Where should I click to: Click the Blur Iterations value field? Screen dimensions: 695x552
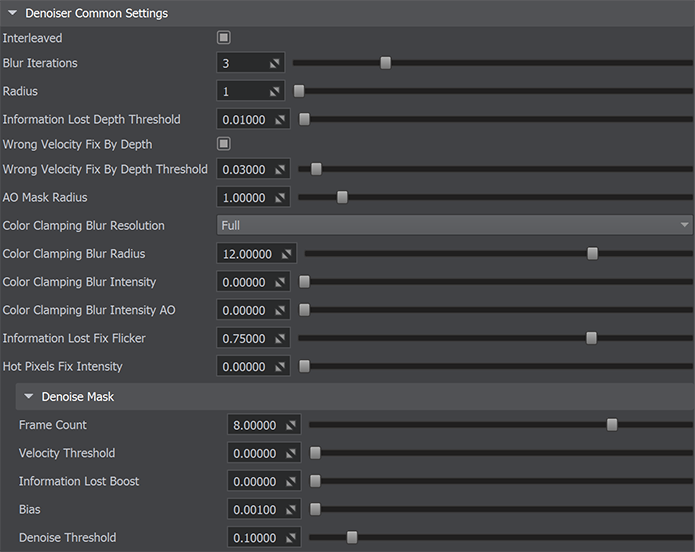pos(250,63)
